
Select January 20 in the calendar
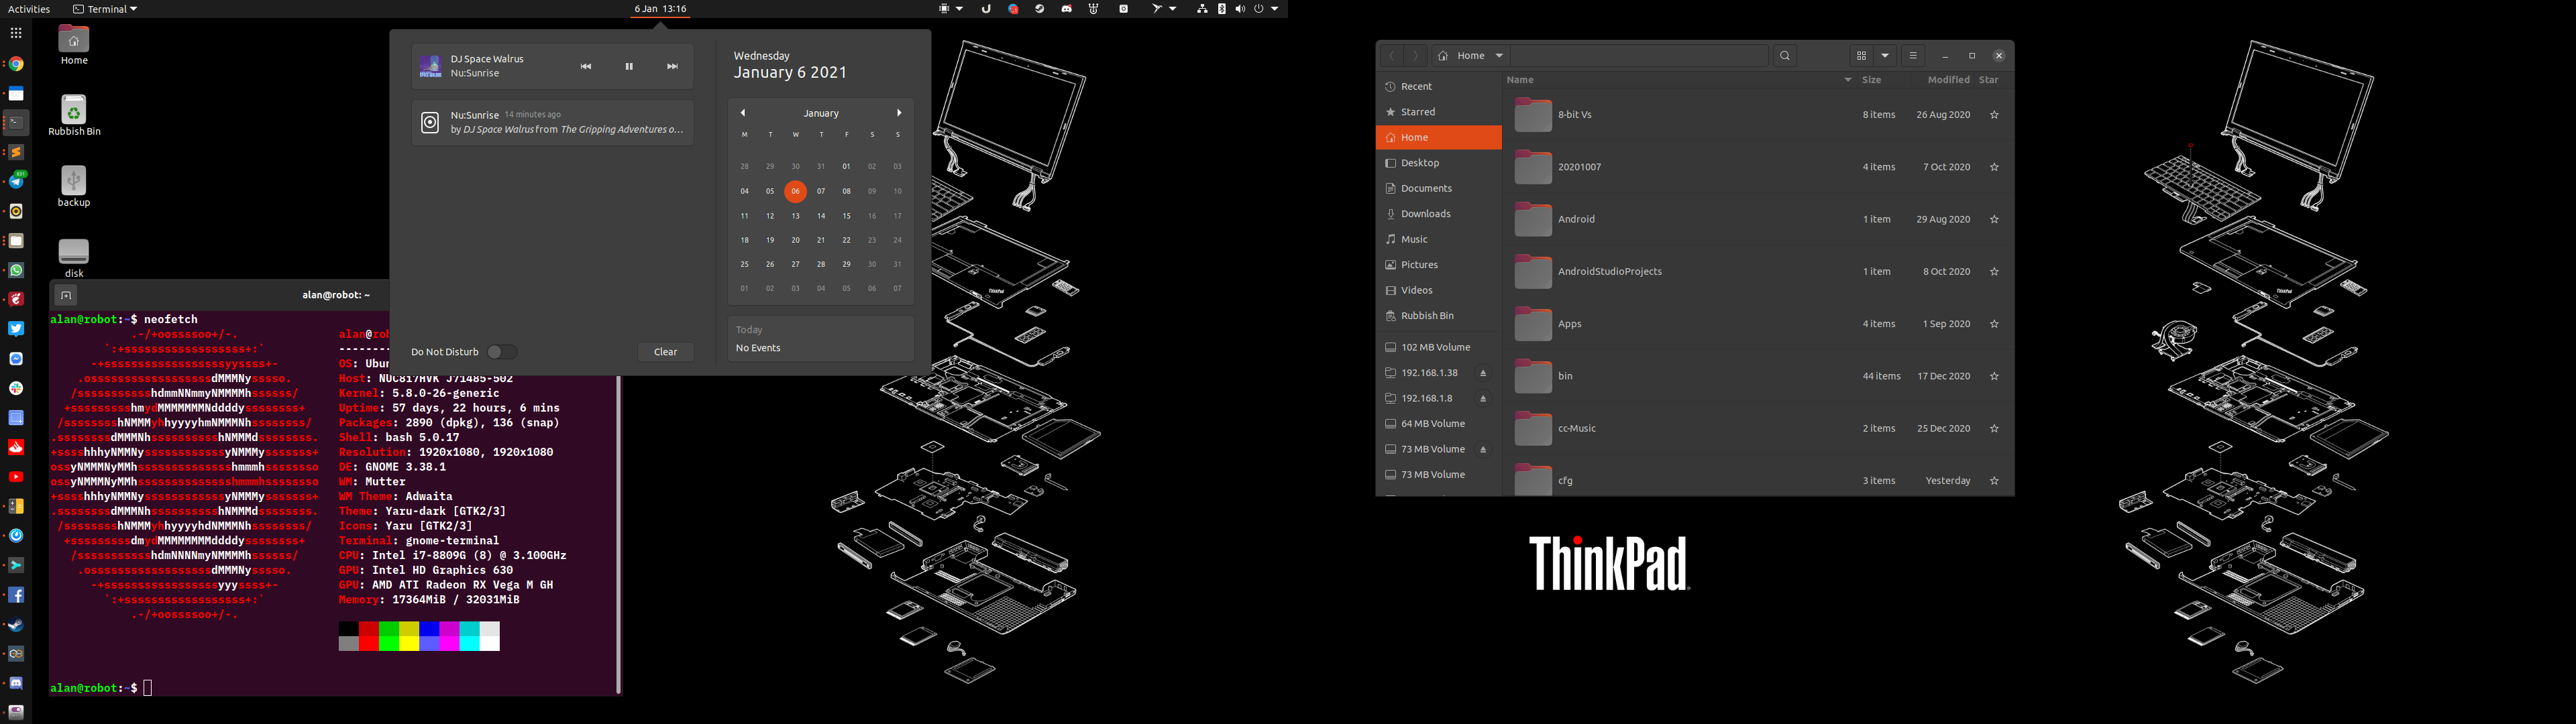click(x=795, y=240)
